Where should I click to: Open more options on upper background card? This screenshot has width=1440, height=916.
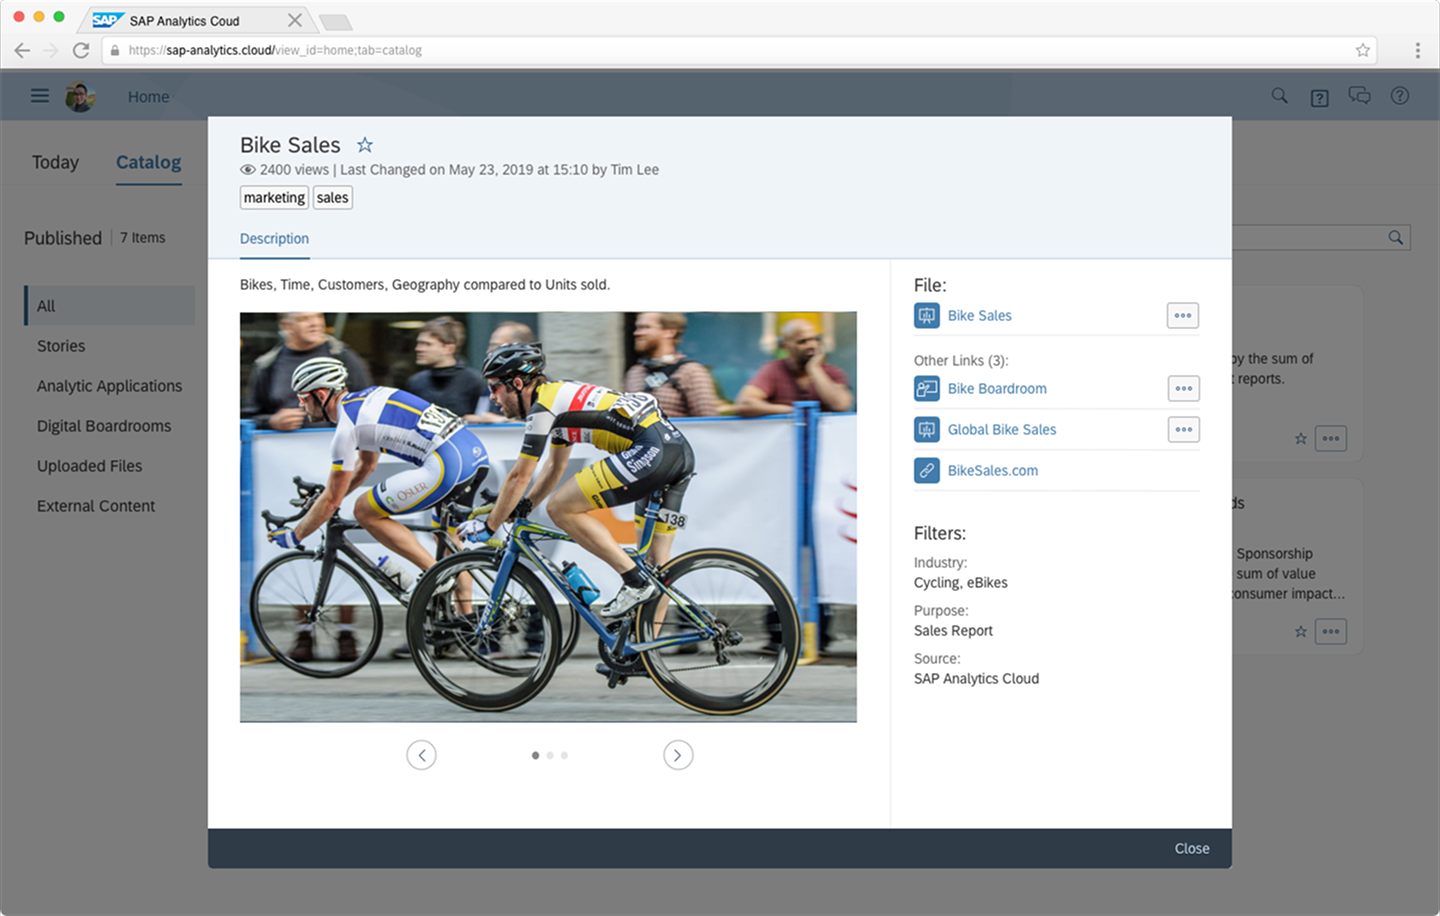tap(1331, 439)
